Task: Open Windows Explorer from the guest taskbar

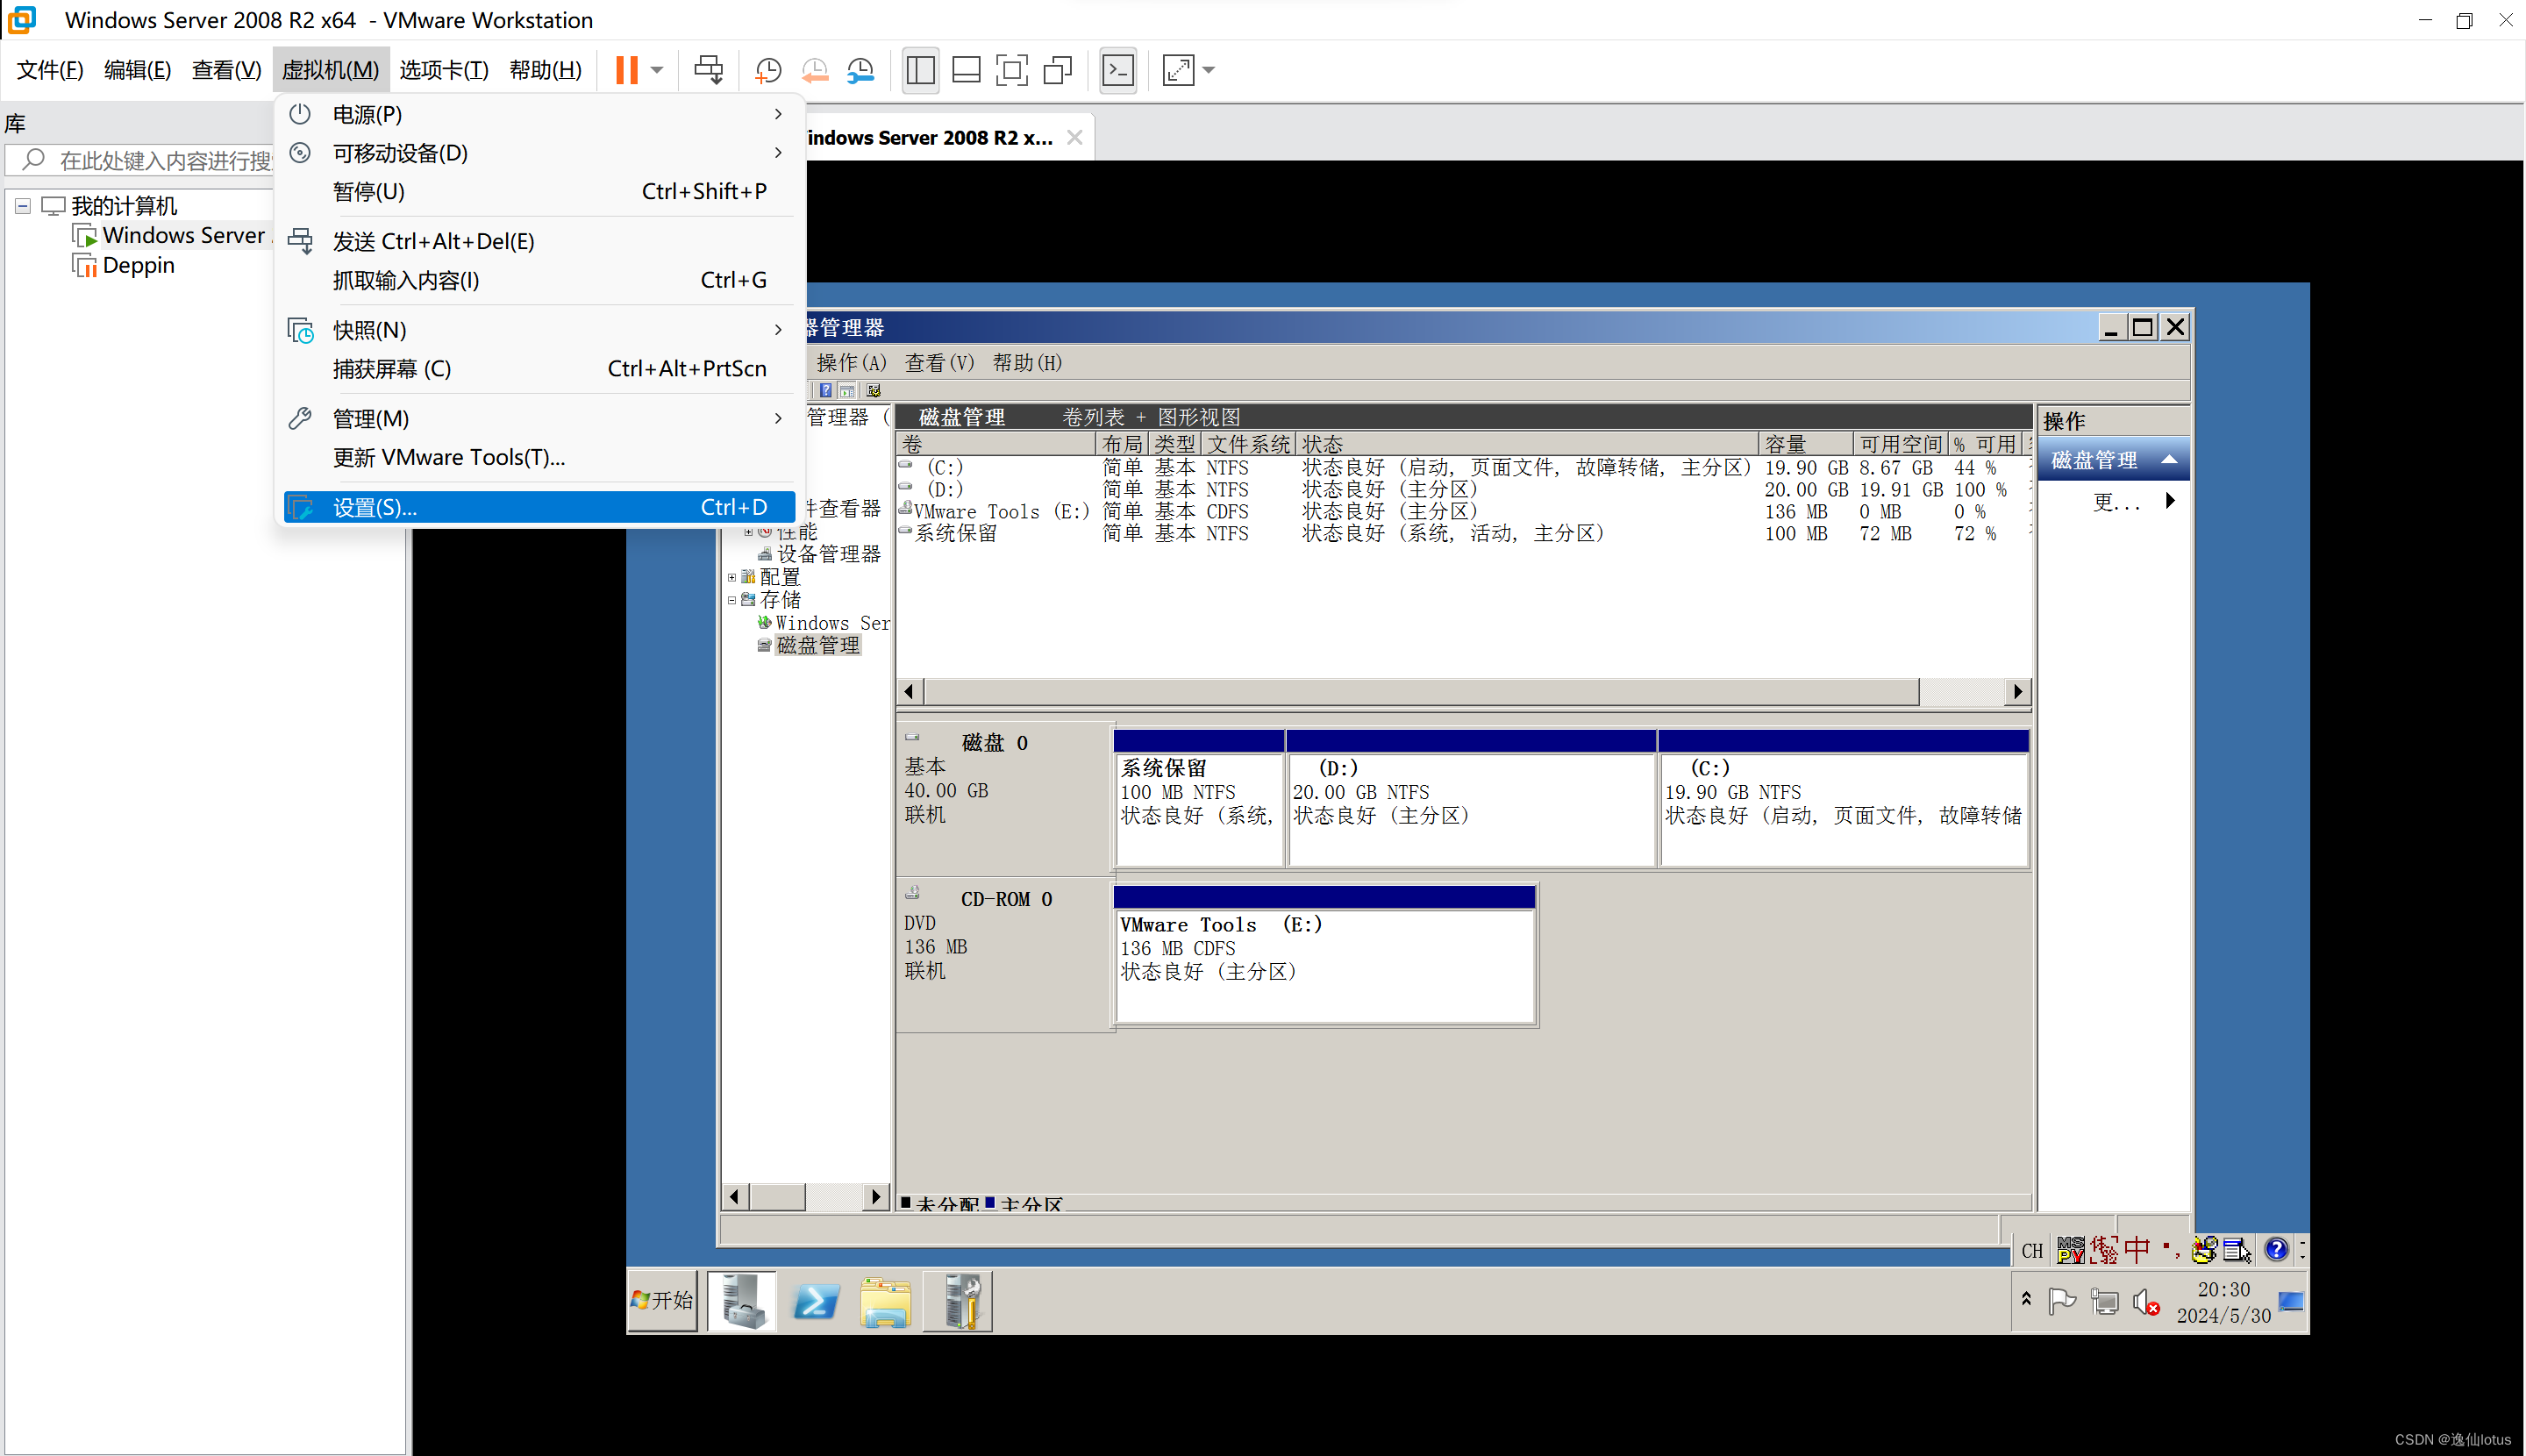Action: coord(886,1300)
